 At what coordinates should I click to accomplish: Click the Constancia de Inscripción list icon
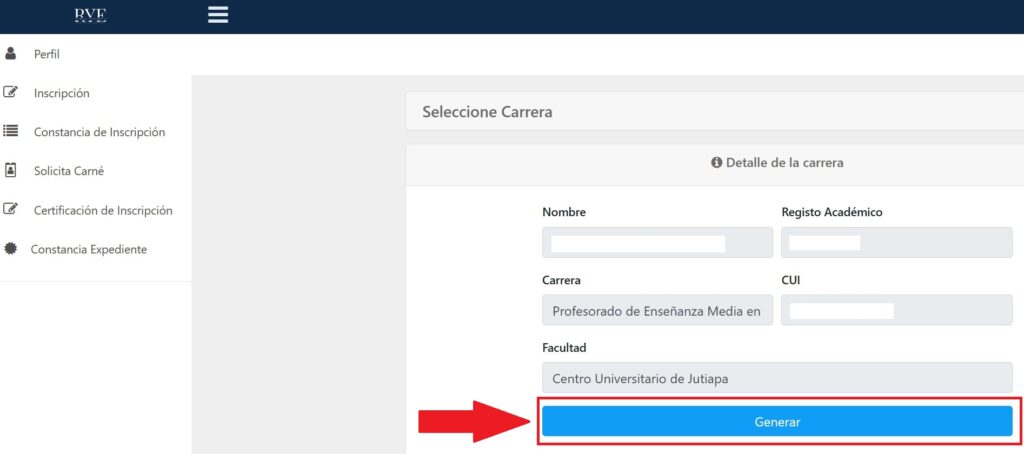click(x=11, y=131)
